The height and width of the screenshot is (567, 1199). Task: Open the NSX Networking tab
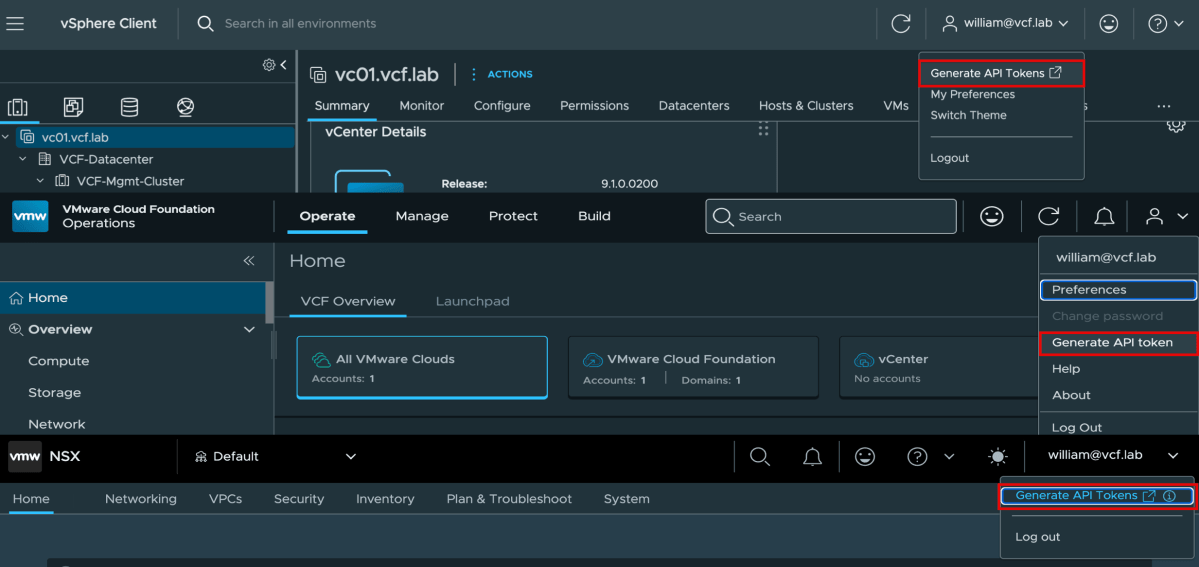click(x=141, y=499)
